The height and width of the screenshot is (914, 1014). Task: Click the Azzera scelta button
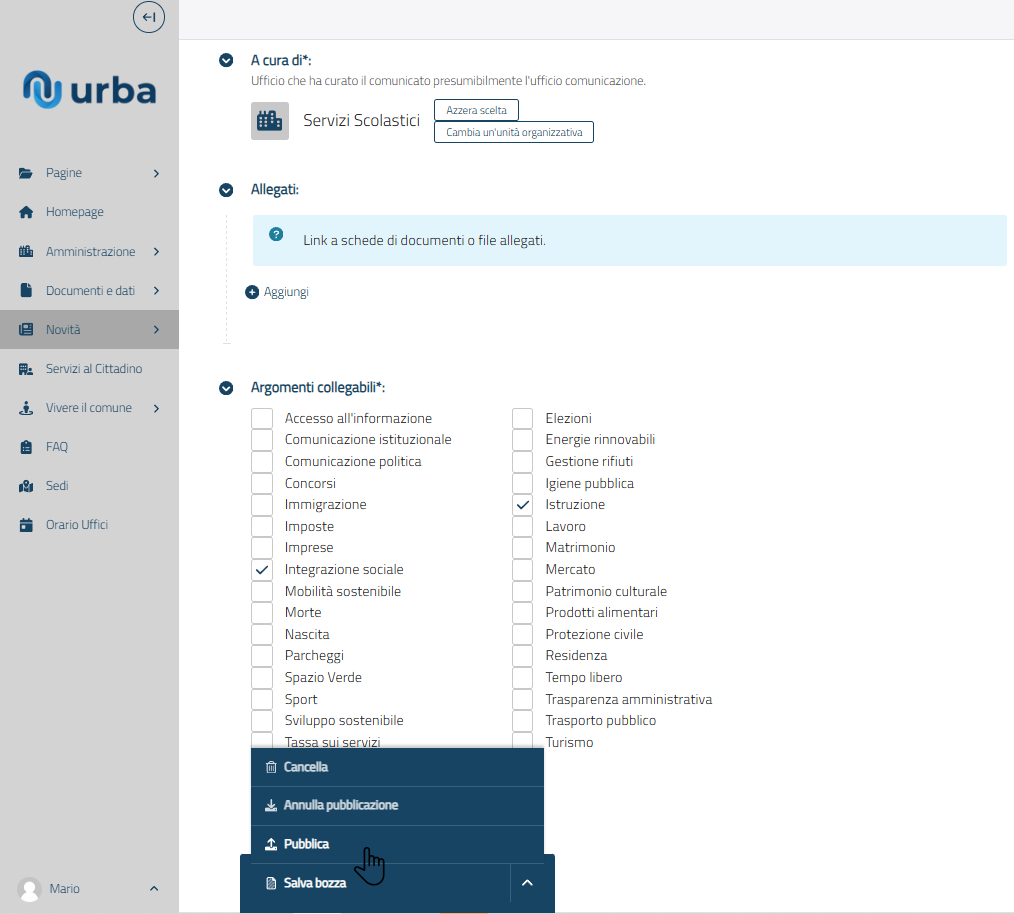pos(476,110)
